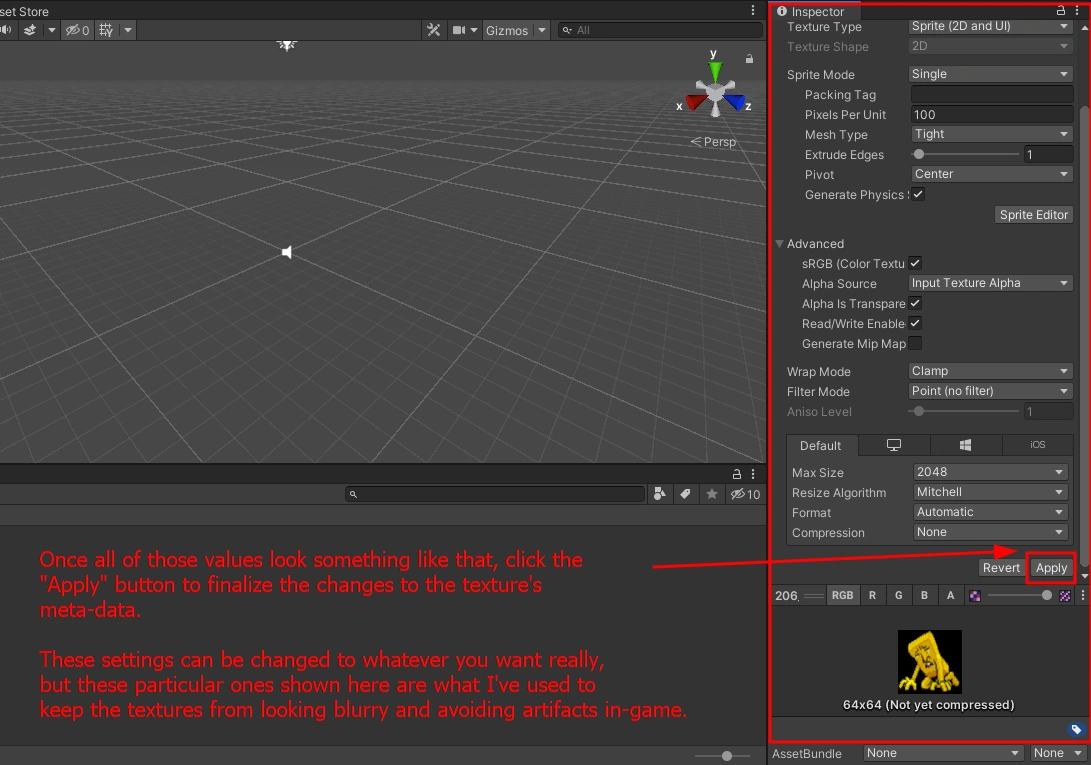Open scene effects dropdown arrow
This screenshot has width=1091, height=765.
pos(51,30)
